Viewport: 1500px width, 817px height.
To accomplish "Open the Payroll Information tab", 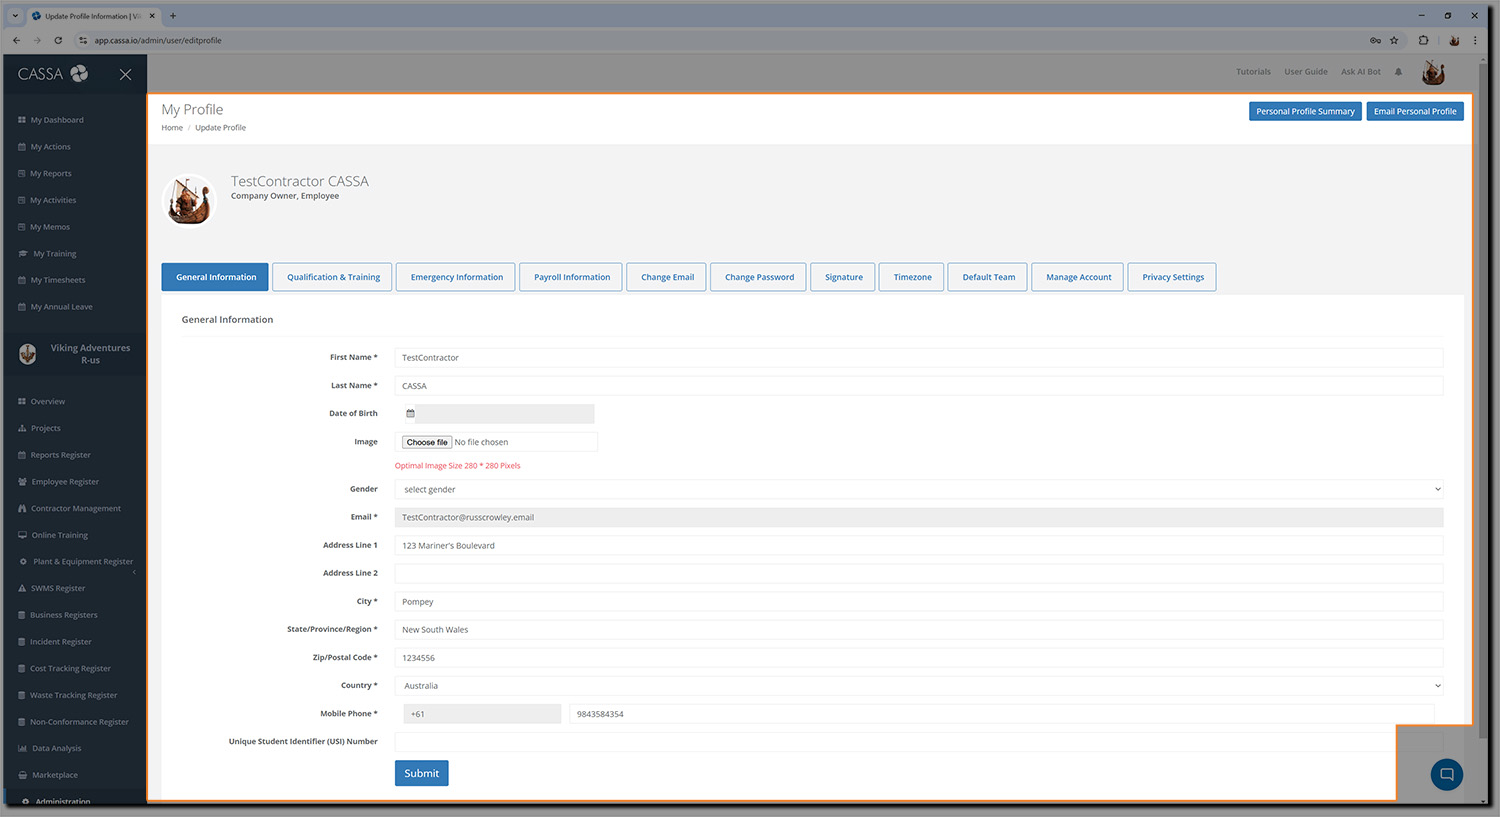I will pyautogui.click(x=571, y=277).
